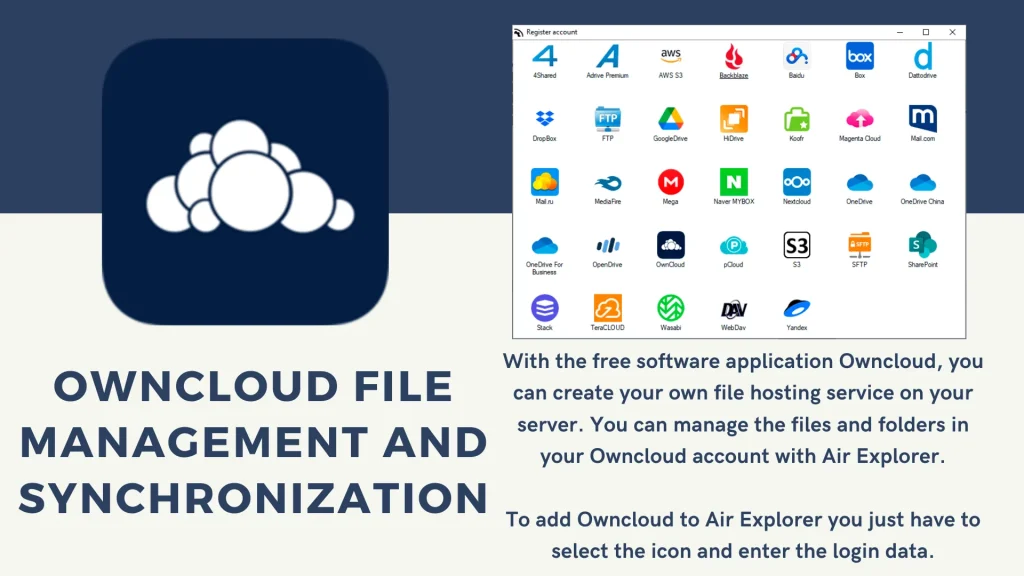
Task: Select the Mega cloud icon
Action: tap(670, 182)
